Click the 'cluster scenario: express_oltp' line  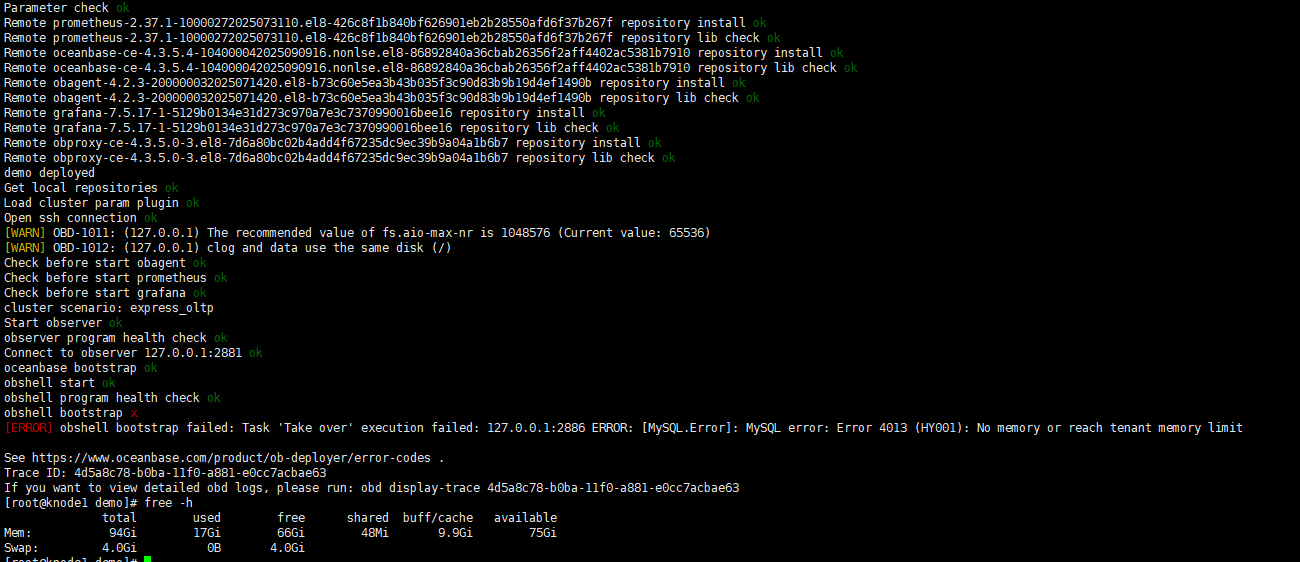[x=108, y=308]
